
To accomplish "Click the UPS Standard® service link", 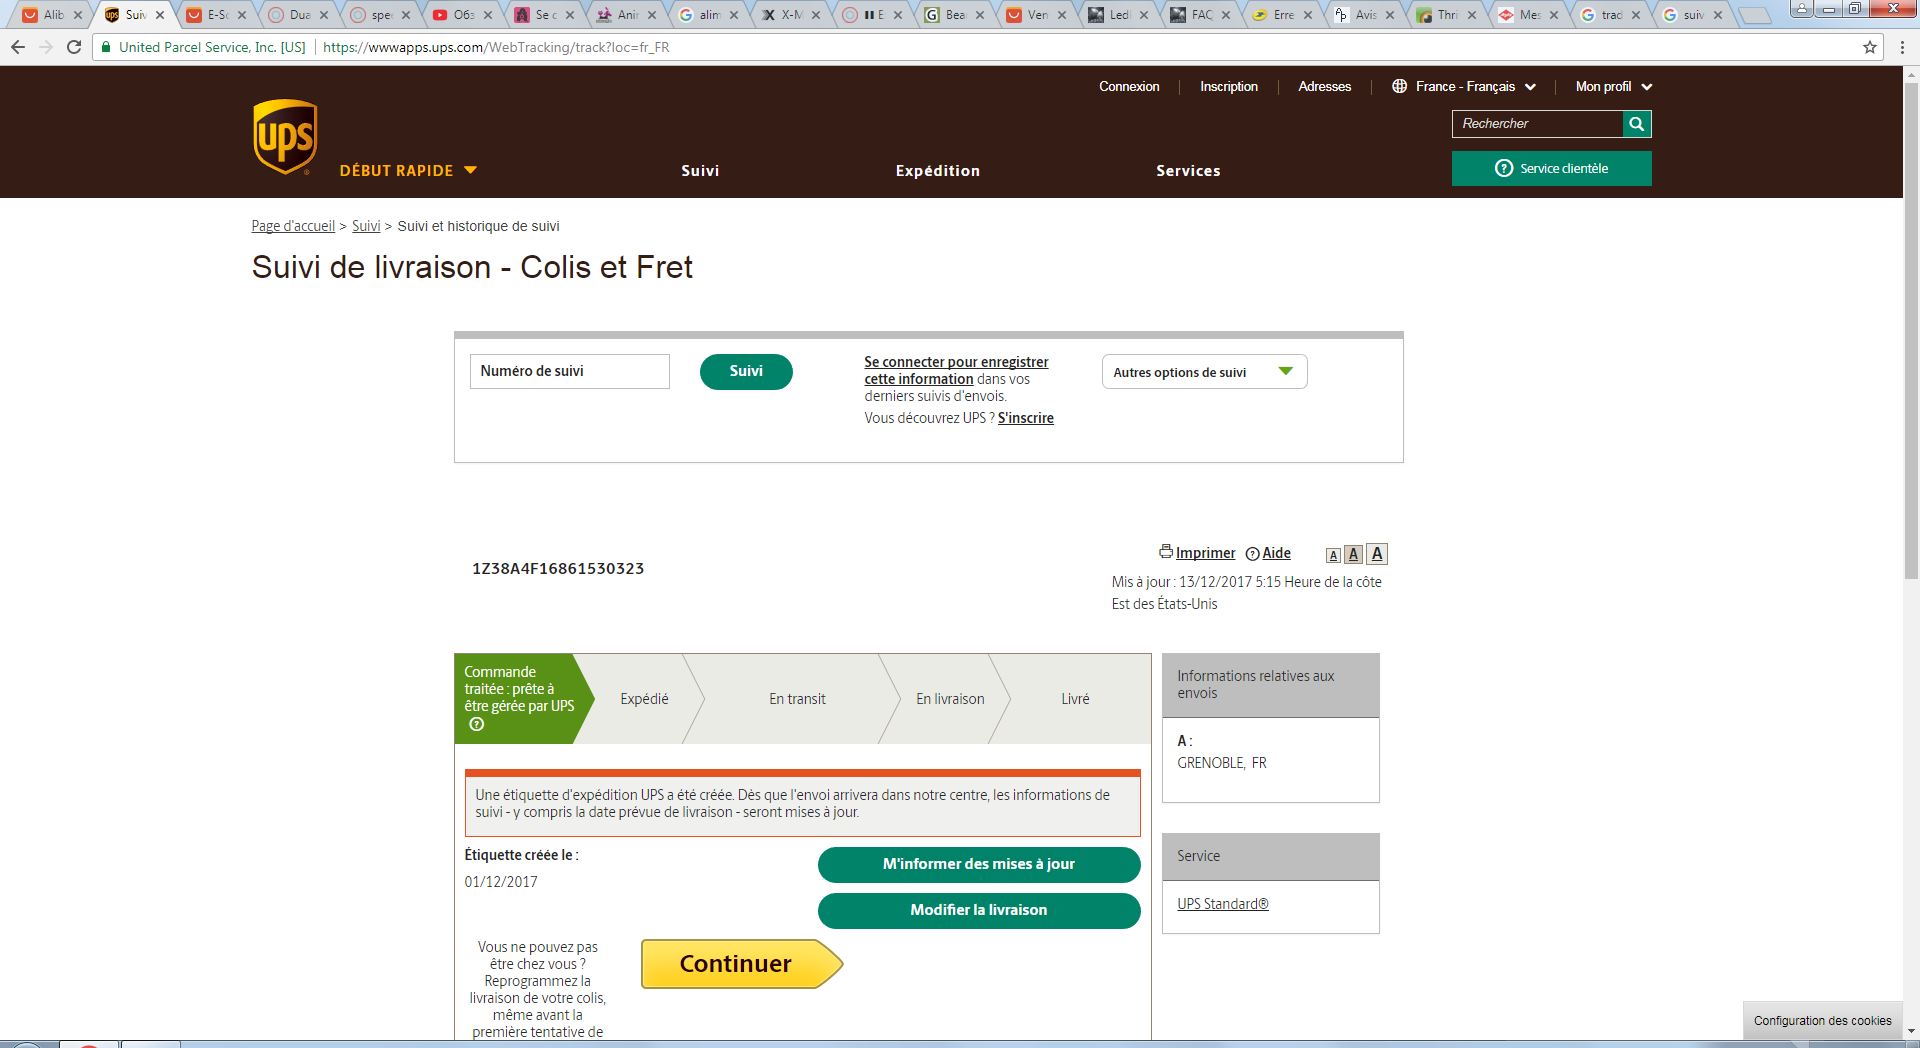I will tap(1223, 904).
